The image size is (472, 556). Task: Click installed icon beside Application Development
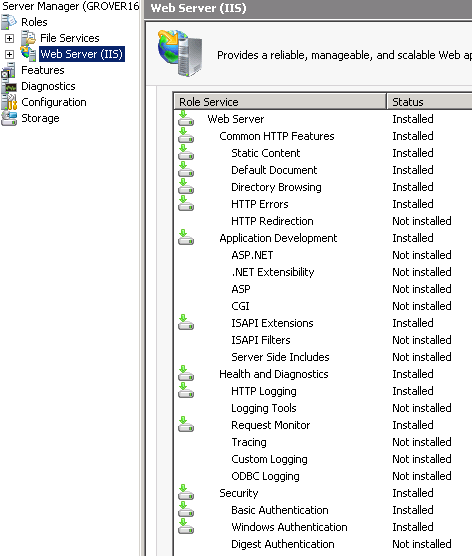pos(186,238)
